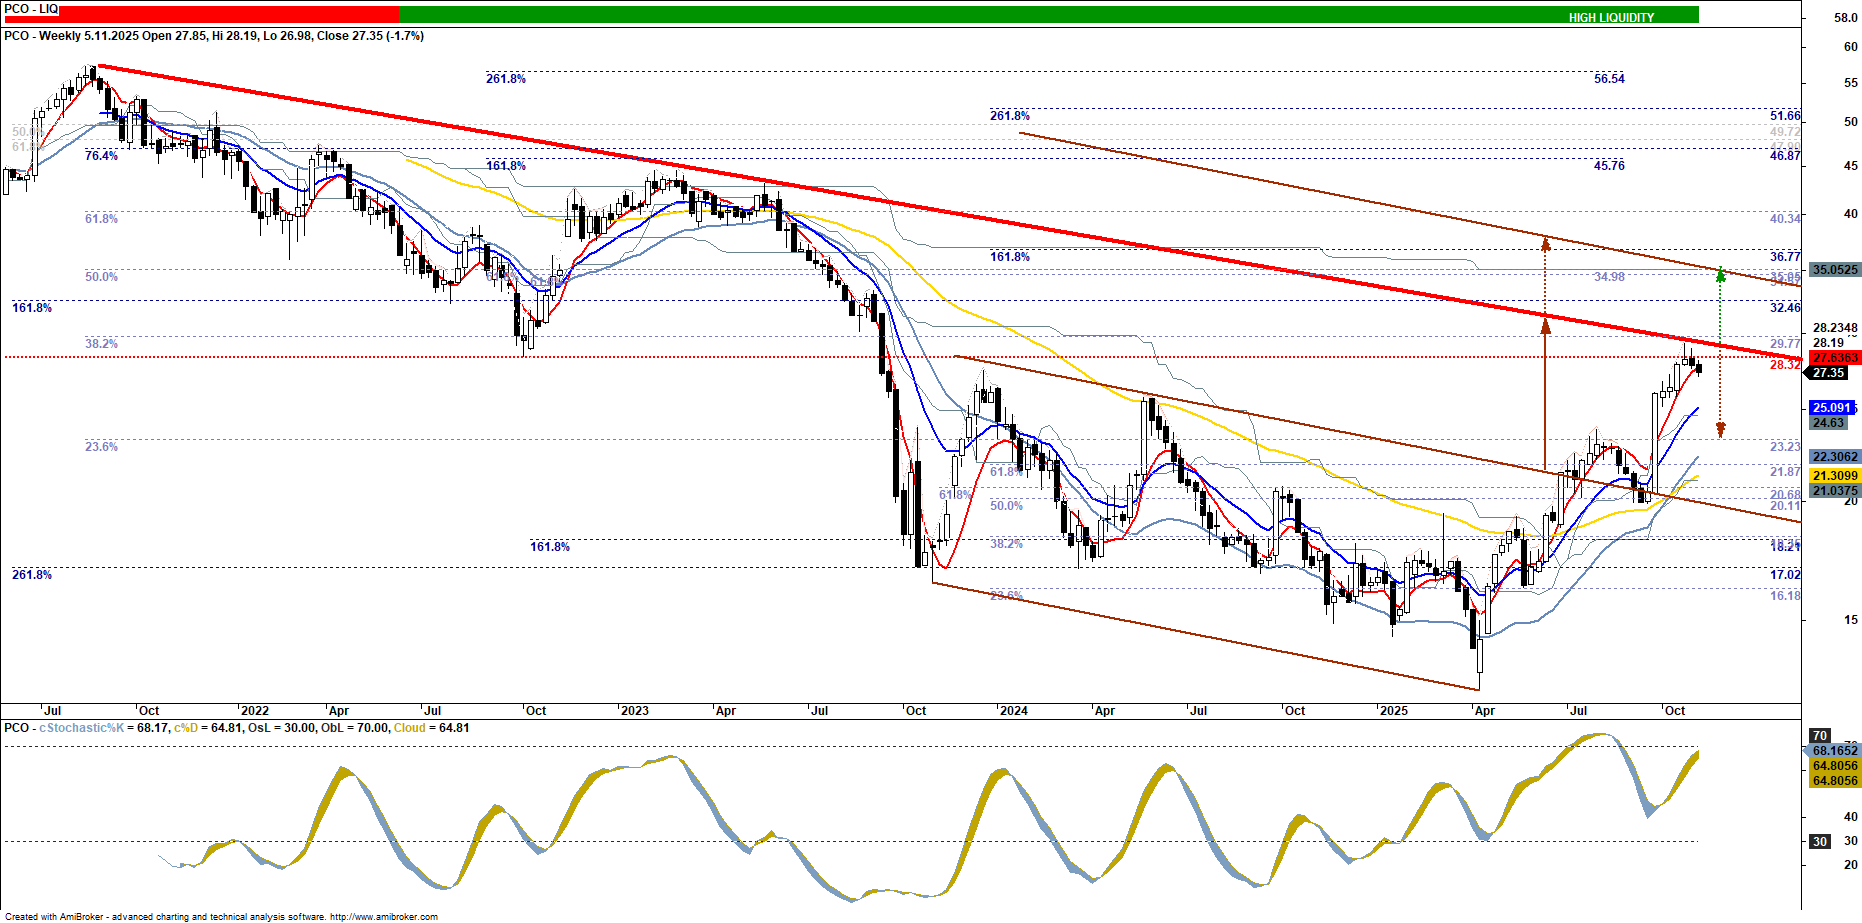Click the stochastic overbought 70 level box
The image size is (1862, 923).
(x=1820, y=735)
